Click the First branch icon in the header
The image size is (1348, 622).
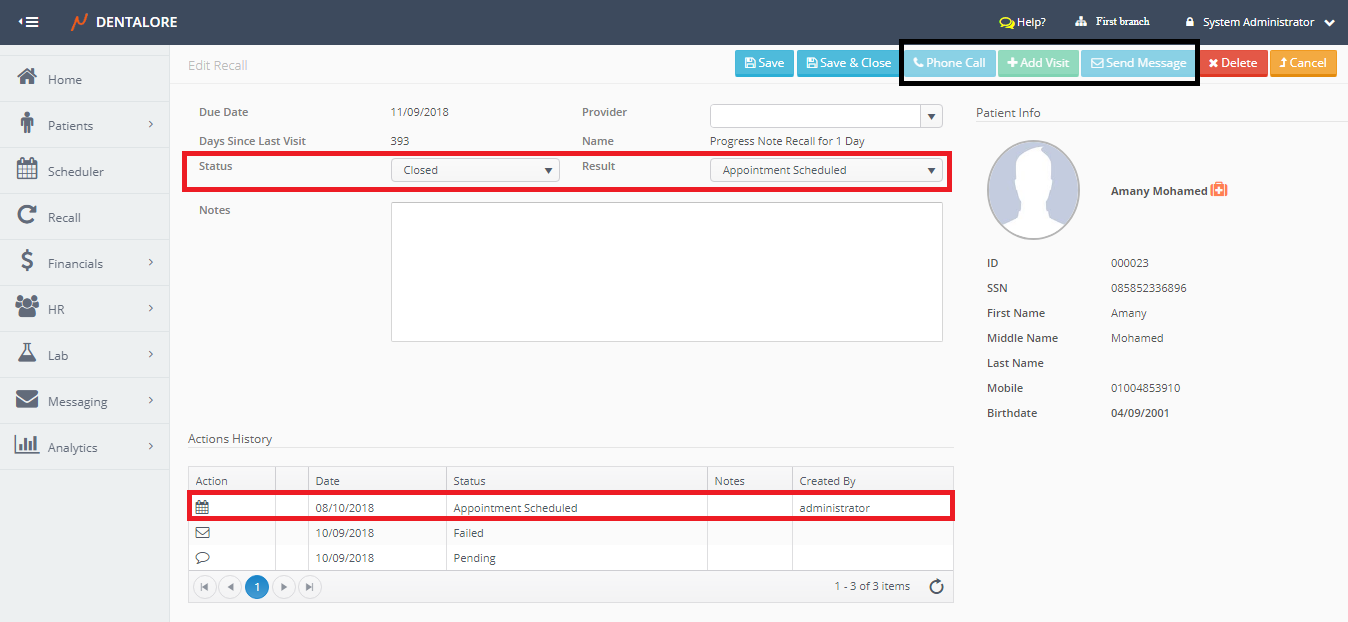click(1081, 22)
